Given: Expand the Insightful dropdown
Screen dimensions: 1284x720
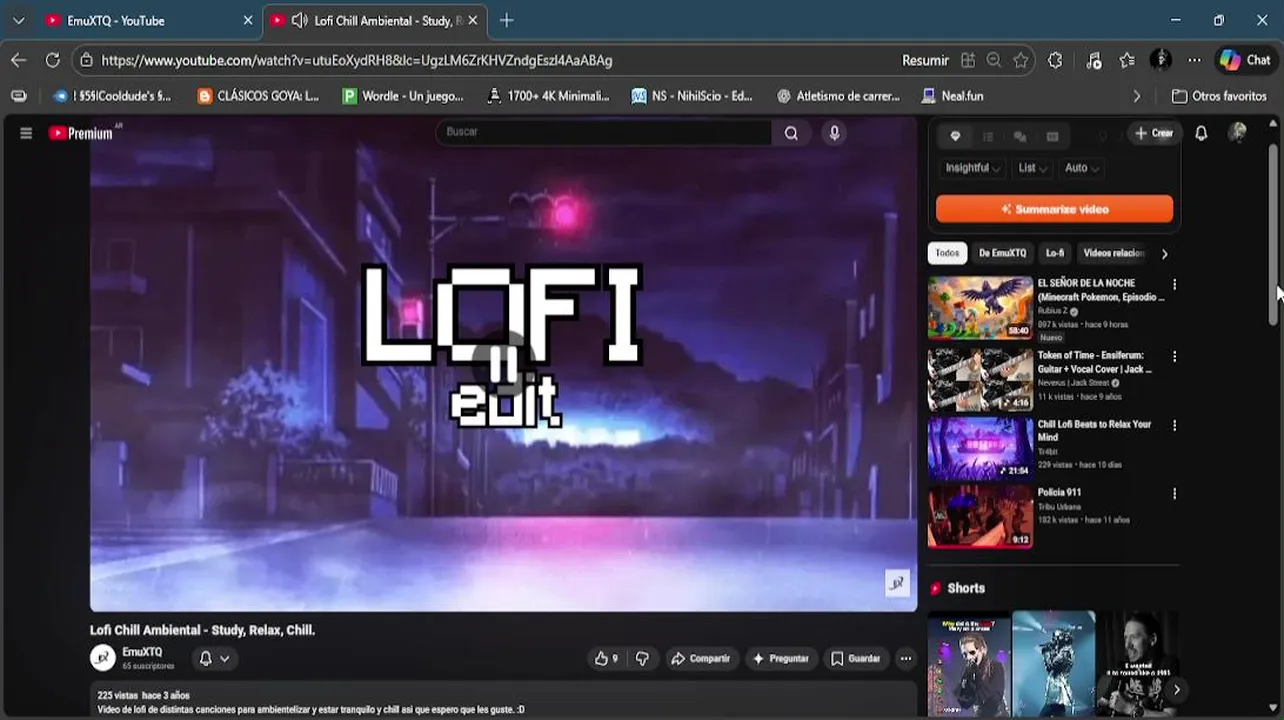Looking at the screenshot, I should pos(972,168).
